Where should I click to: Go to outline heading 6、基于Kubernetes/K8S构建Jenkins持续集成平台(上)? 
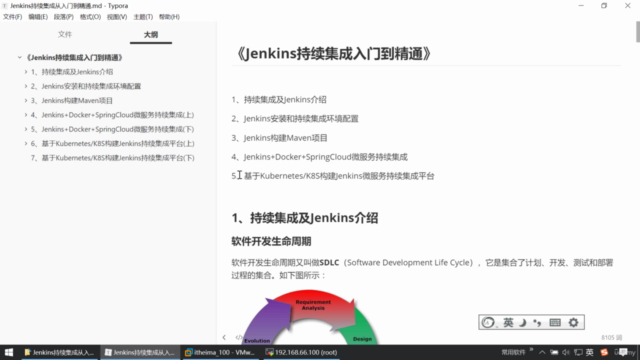tap(113, 143)
